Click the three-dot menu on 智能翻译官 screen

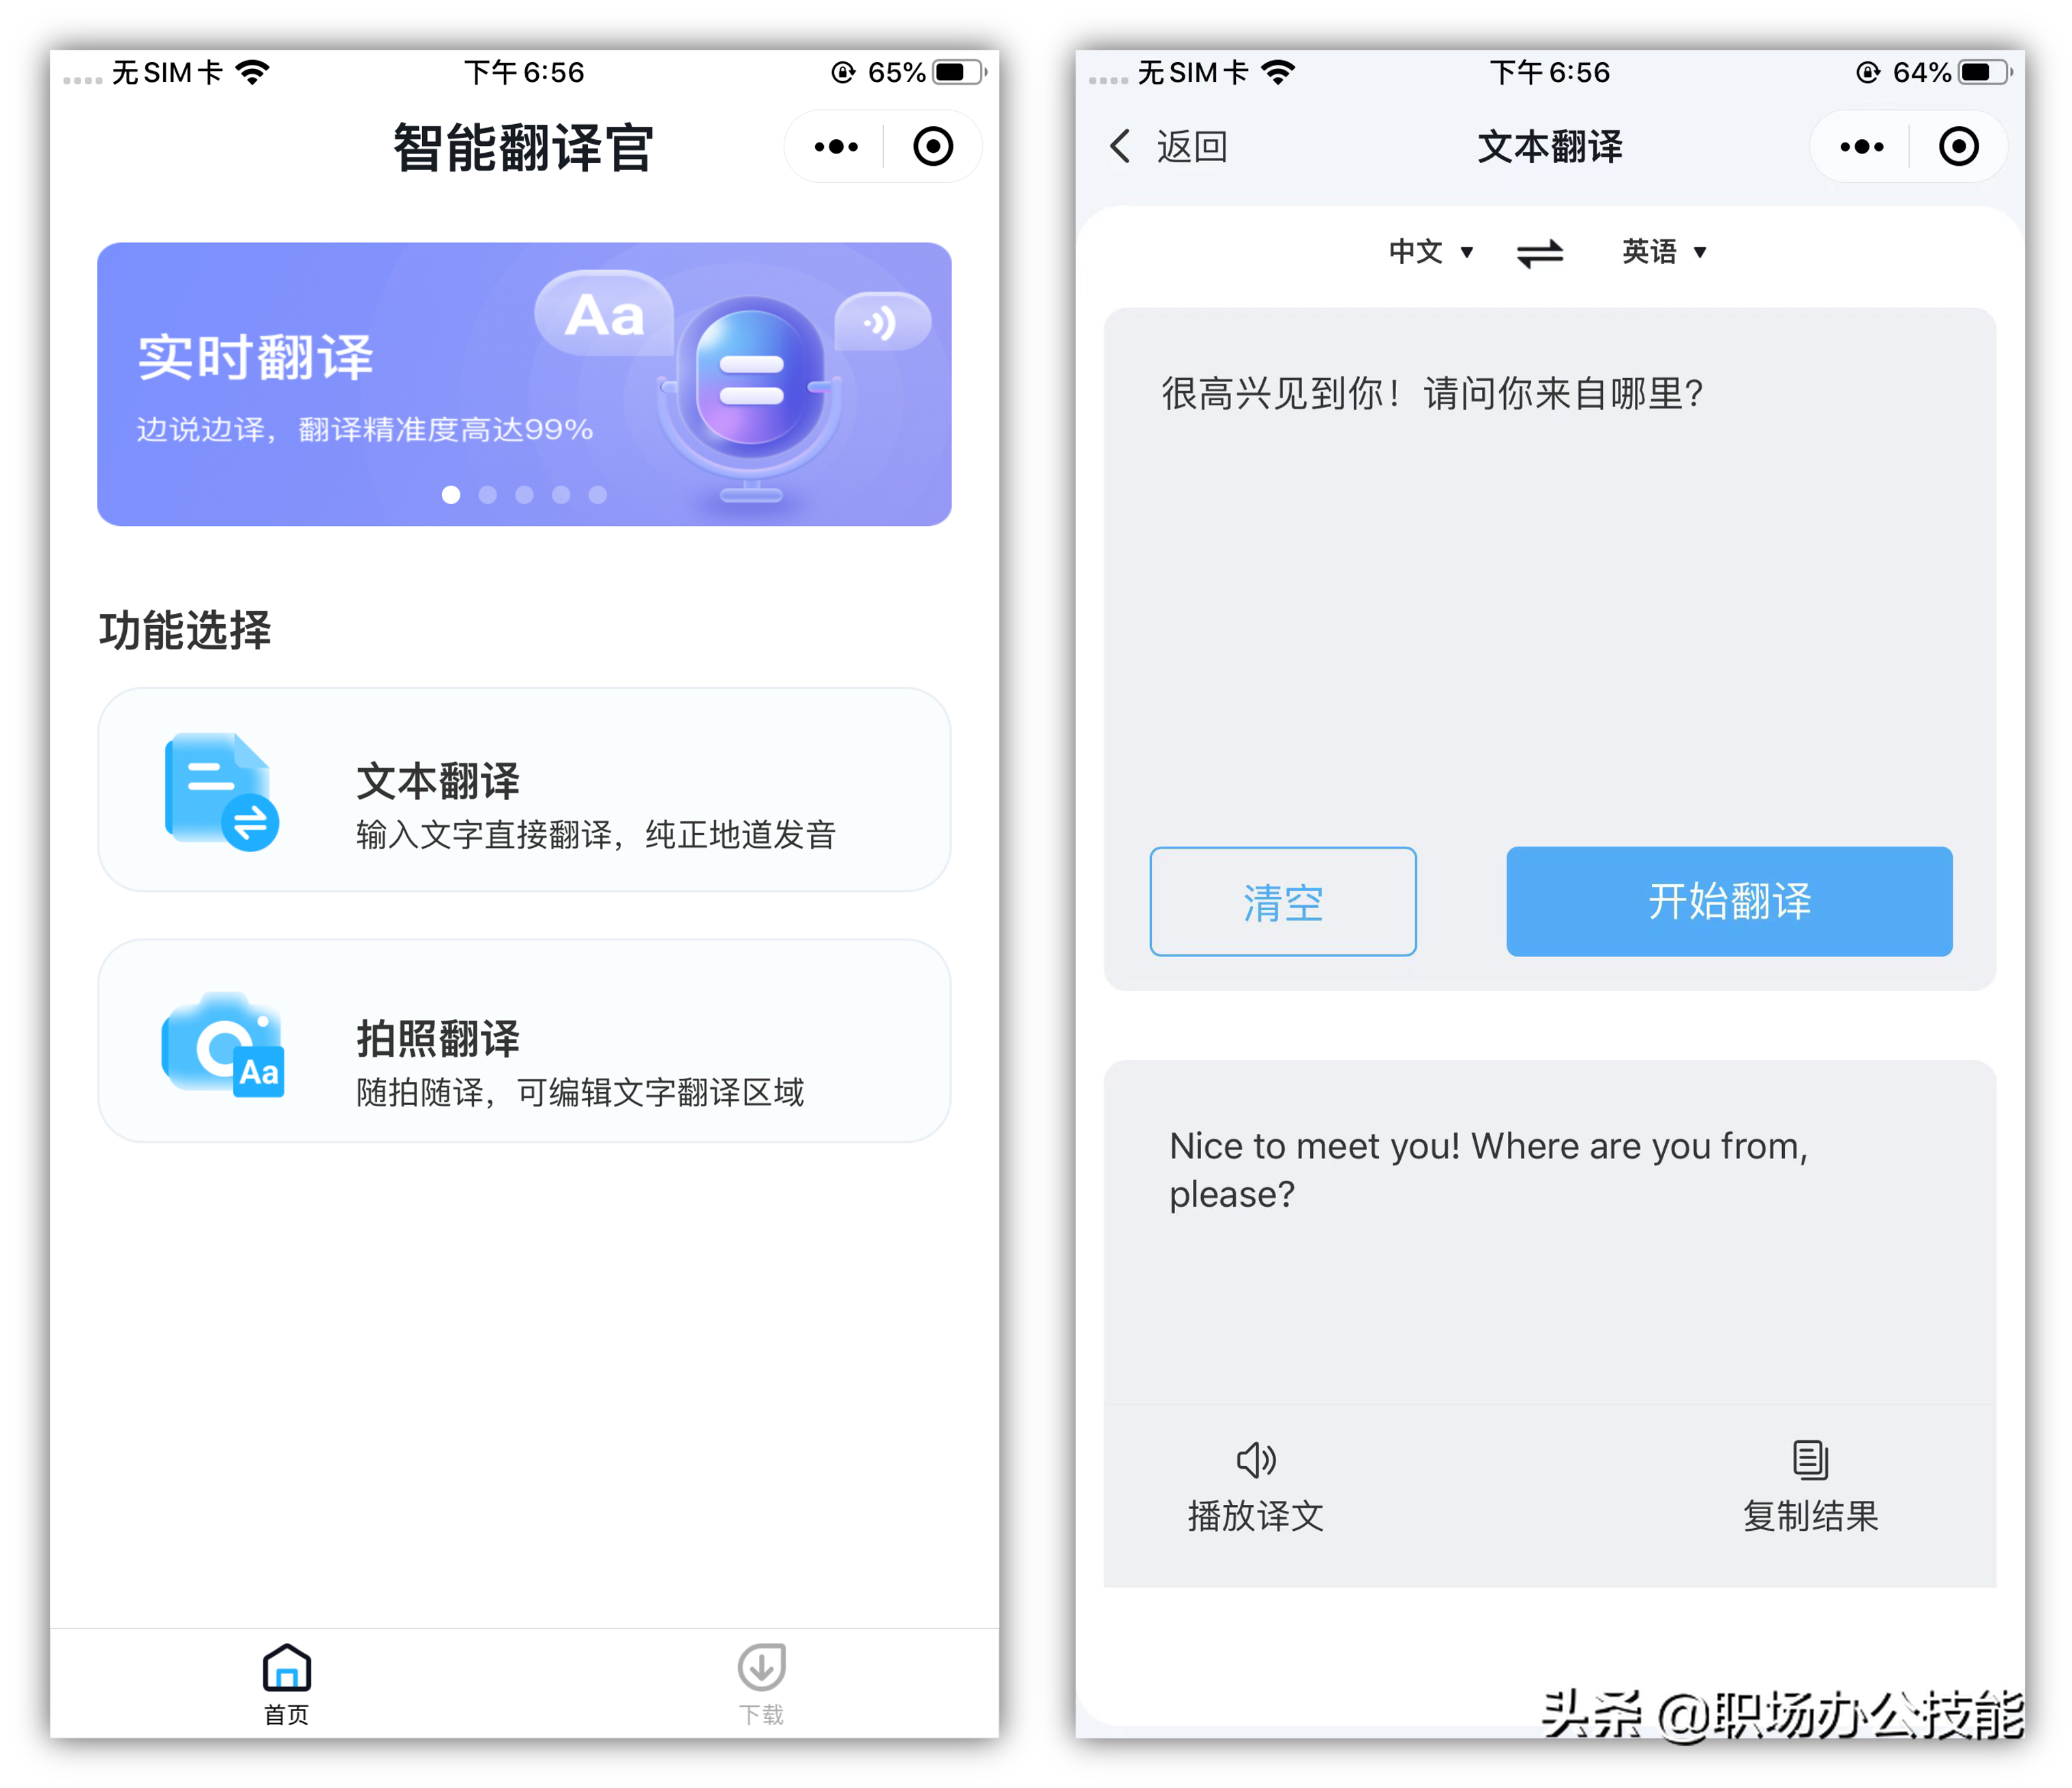click(x=837, y=149)
